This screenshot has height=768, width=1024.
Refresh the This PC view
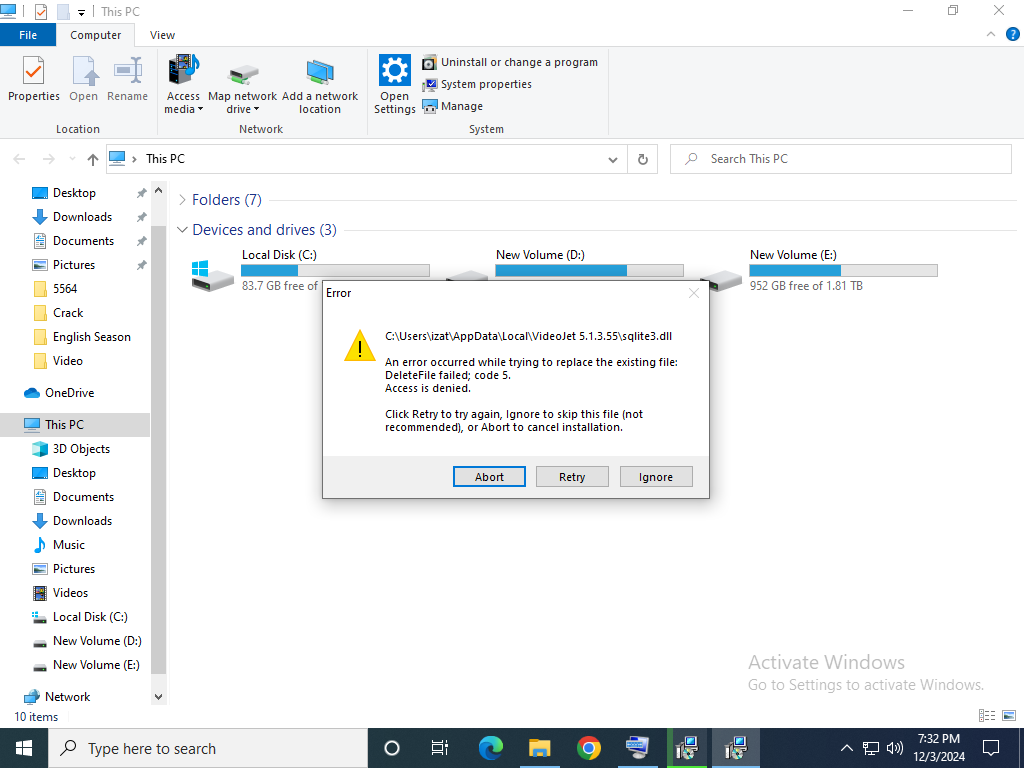coord(642,159)
